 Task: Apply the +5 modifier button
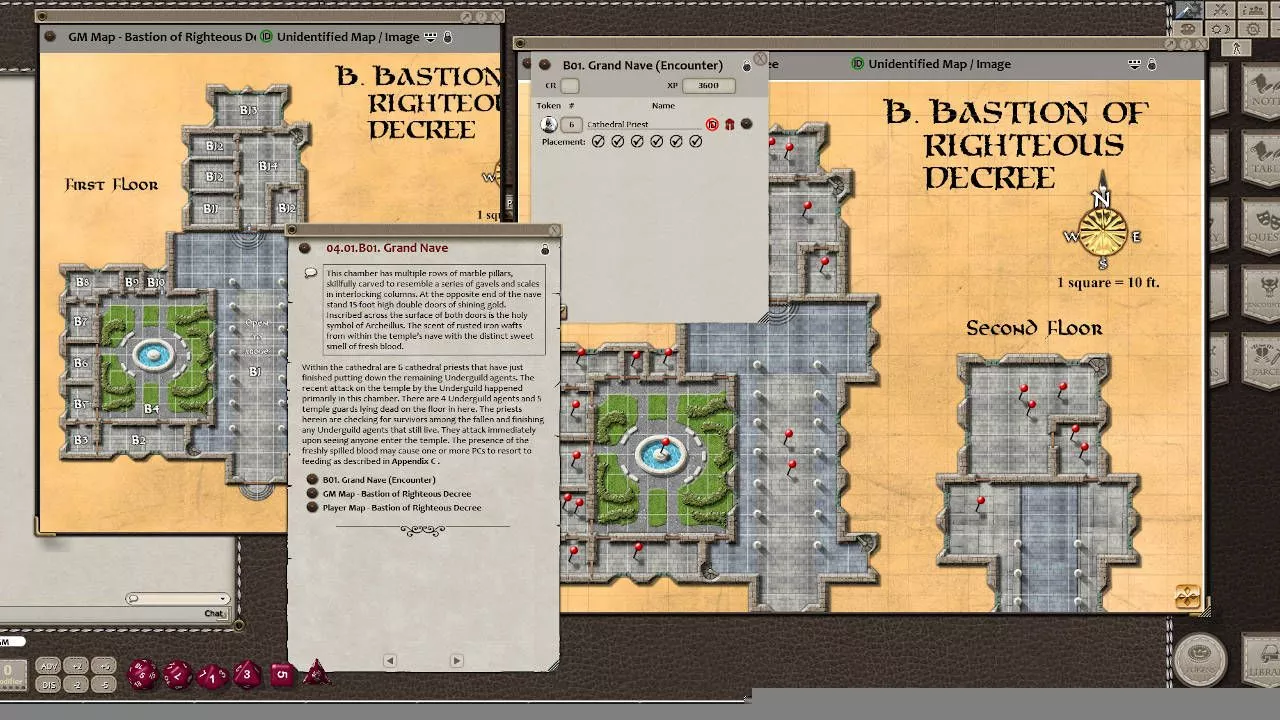(x=103, y=666)
